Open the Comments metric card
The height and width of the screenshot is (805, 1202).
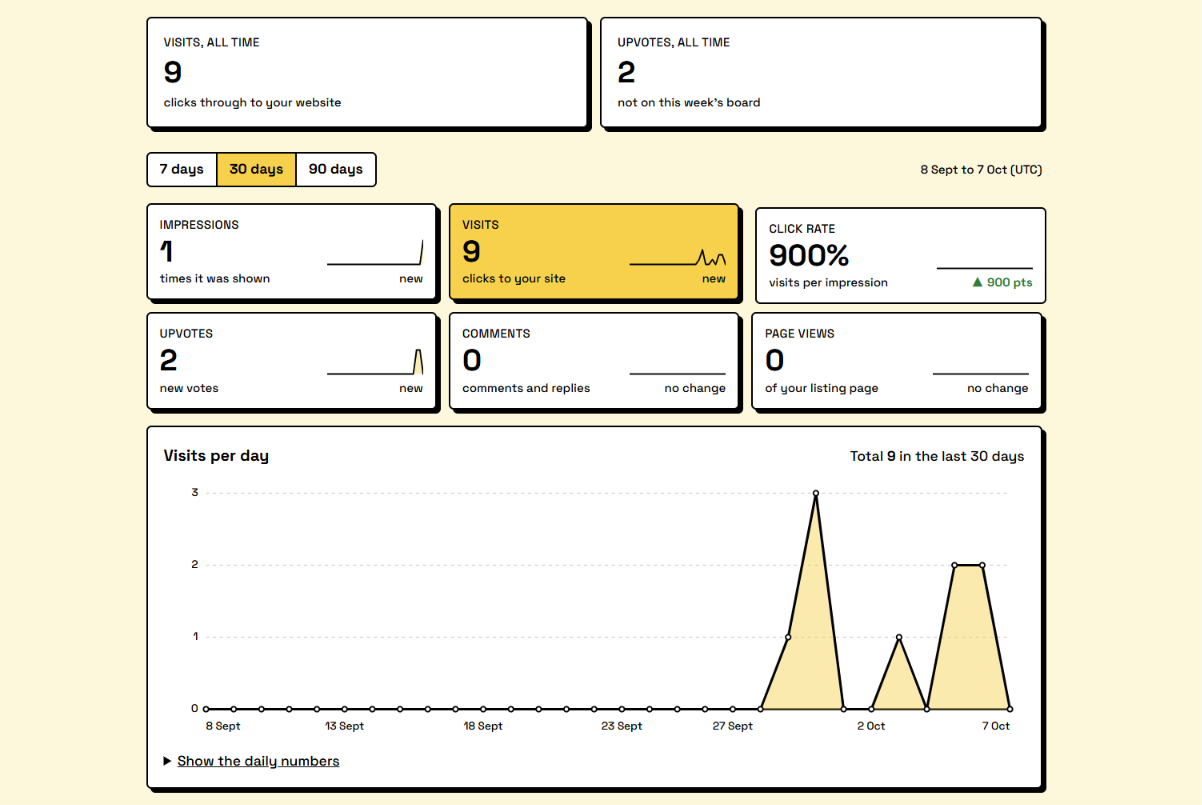(594, 361)
